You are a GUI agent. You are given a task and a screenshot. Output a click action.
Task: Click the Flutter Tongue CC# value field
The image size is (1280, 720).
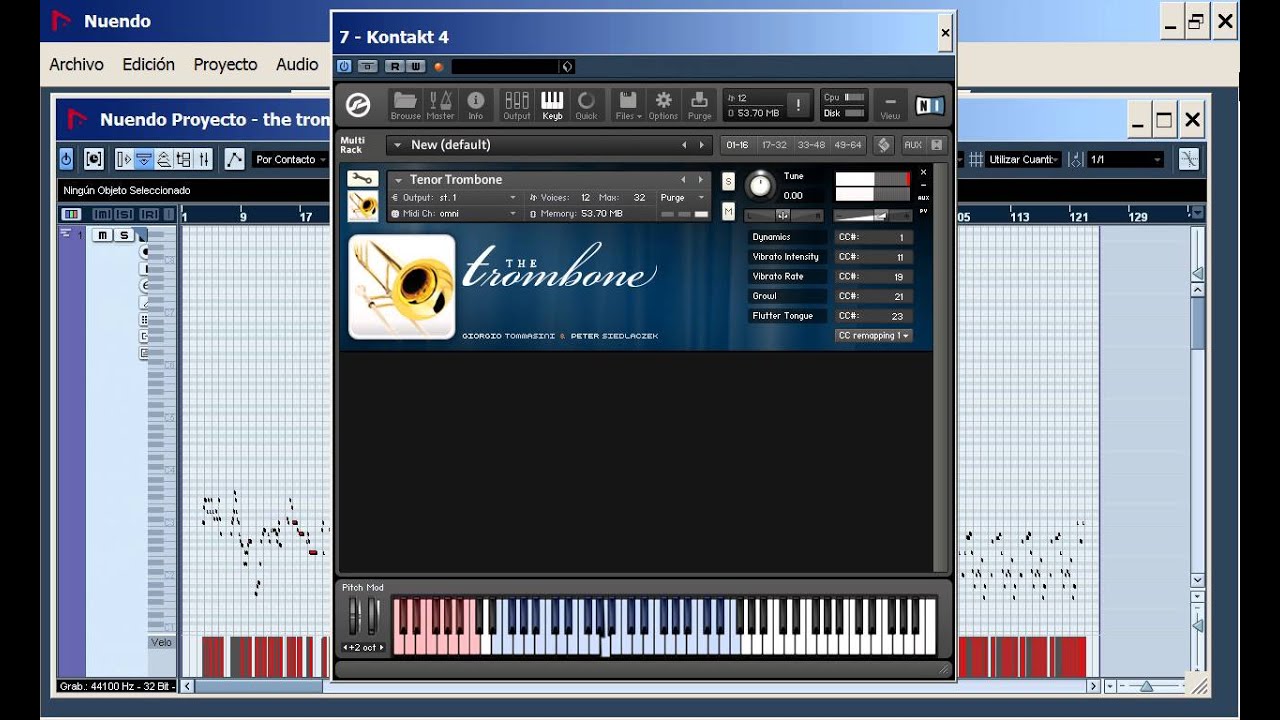click(x=874, y=316)
